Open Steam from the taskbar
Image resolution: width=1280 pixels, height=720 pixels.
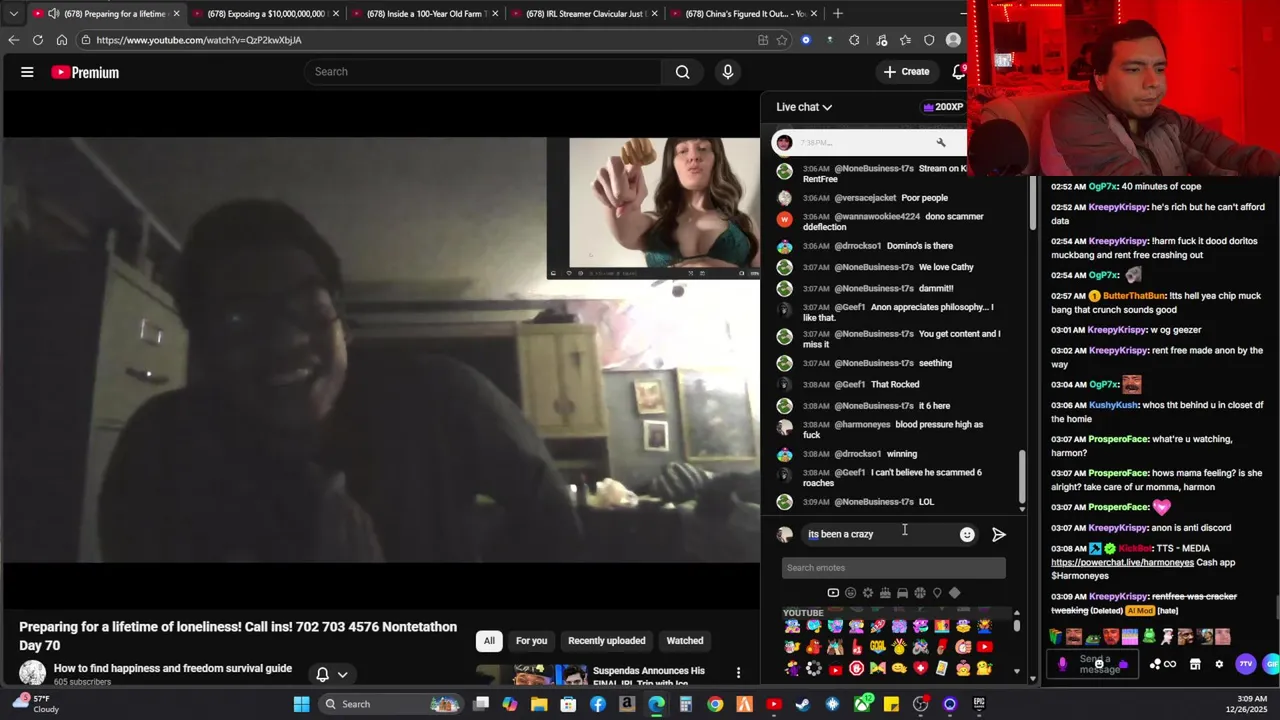802,704
